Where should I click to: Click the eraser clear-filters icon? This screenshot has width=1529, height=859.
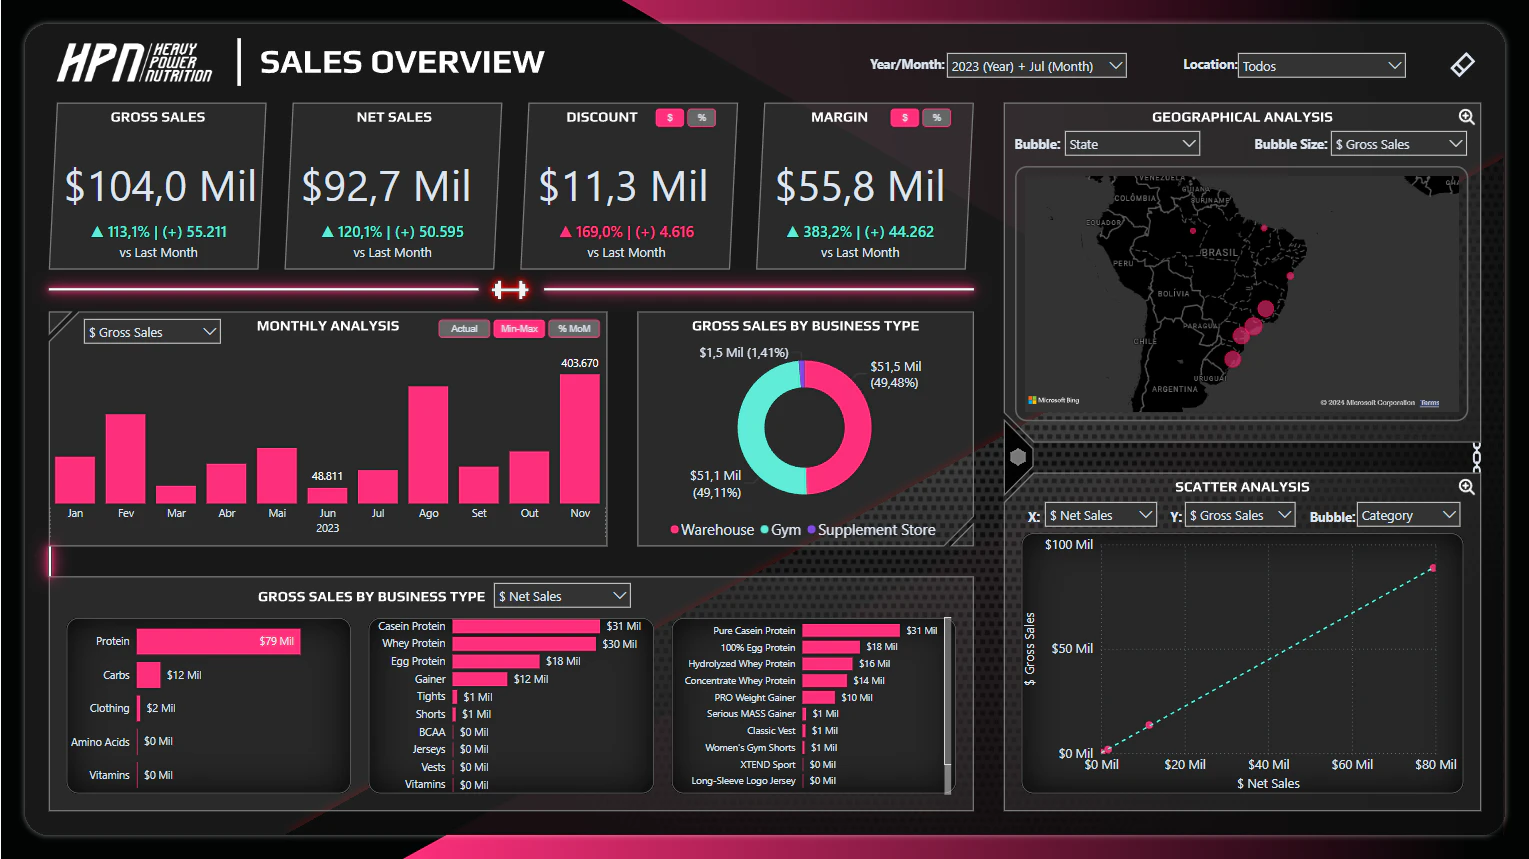tap(1462, 65)
